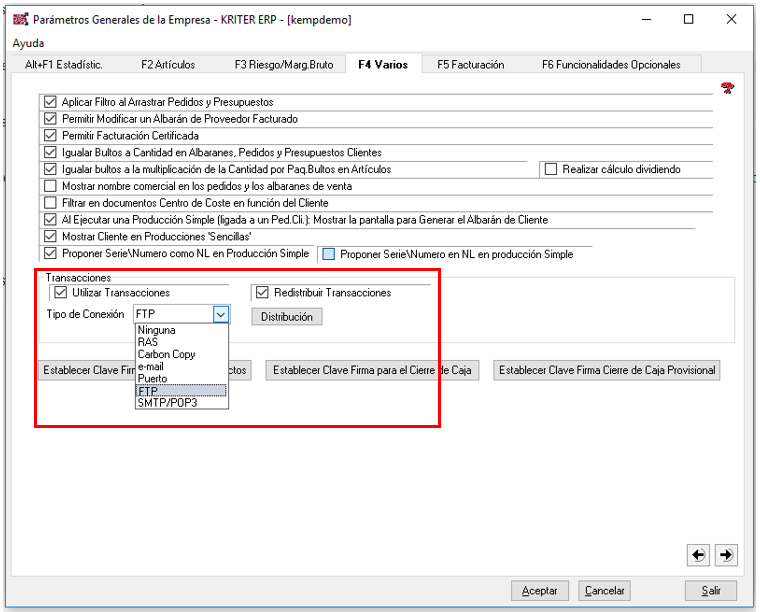Image resolution: width=760 pixels, height=612 pixels.
Task: Go to F6 Funcionalidades Opcionales tab
Action: coord(611,64)
